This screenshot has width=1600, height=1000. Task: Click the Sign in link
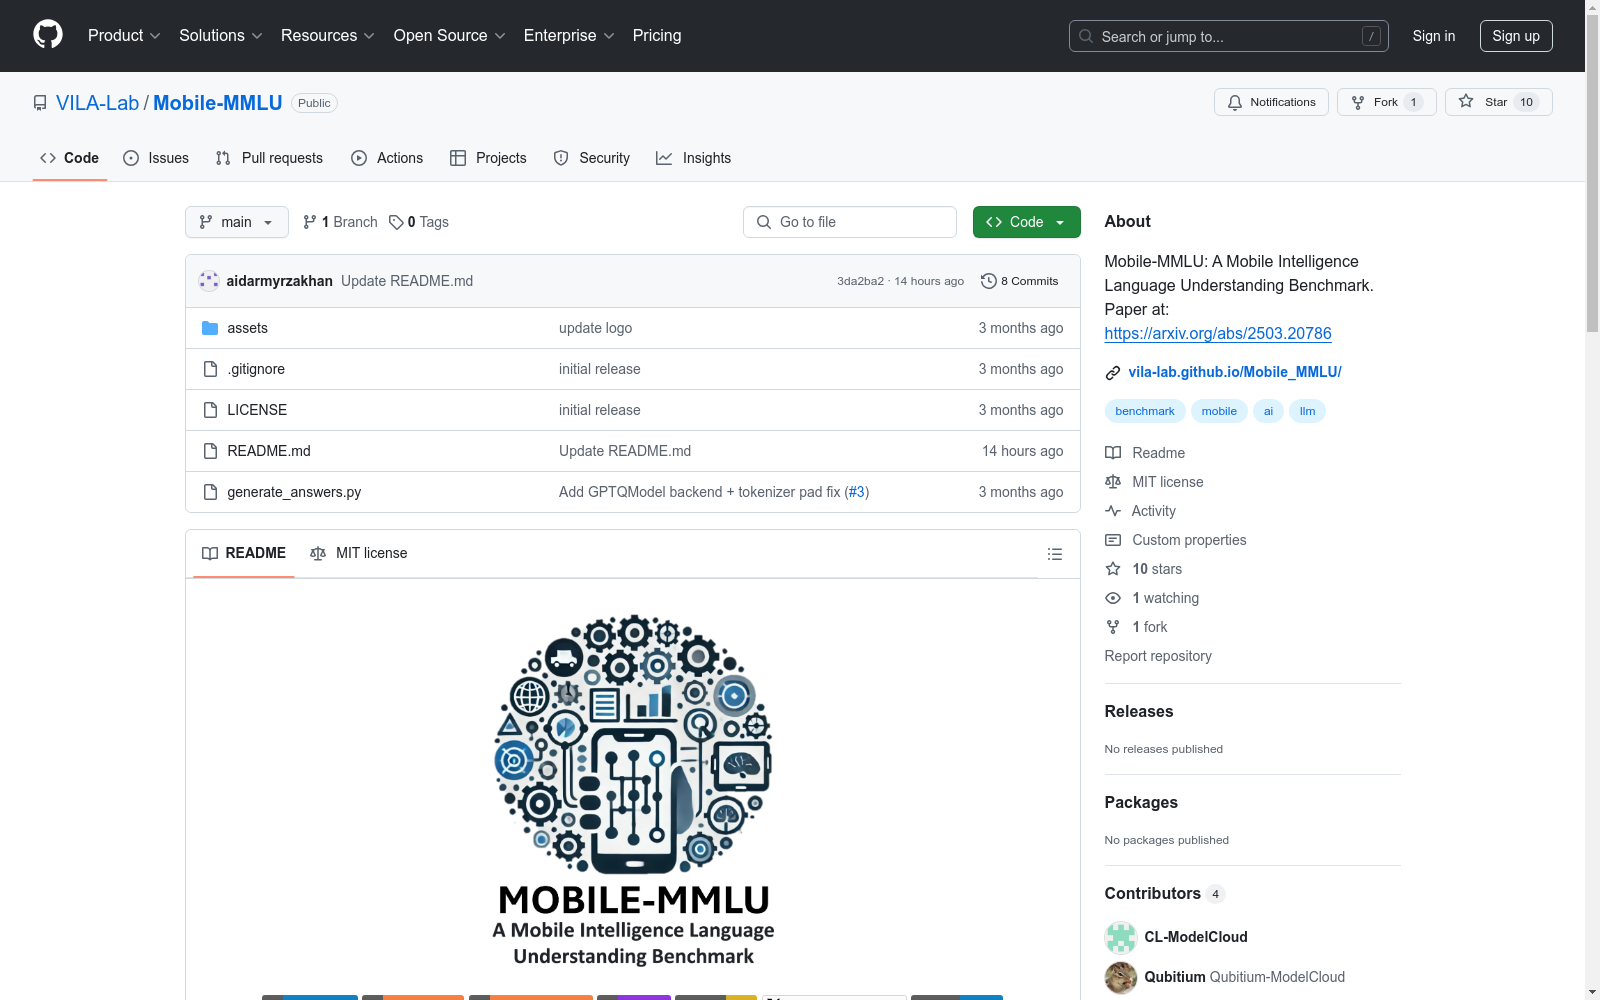1434,36
